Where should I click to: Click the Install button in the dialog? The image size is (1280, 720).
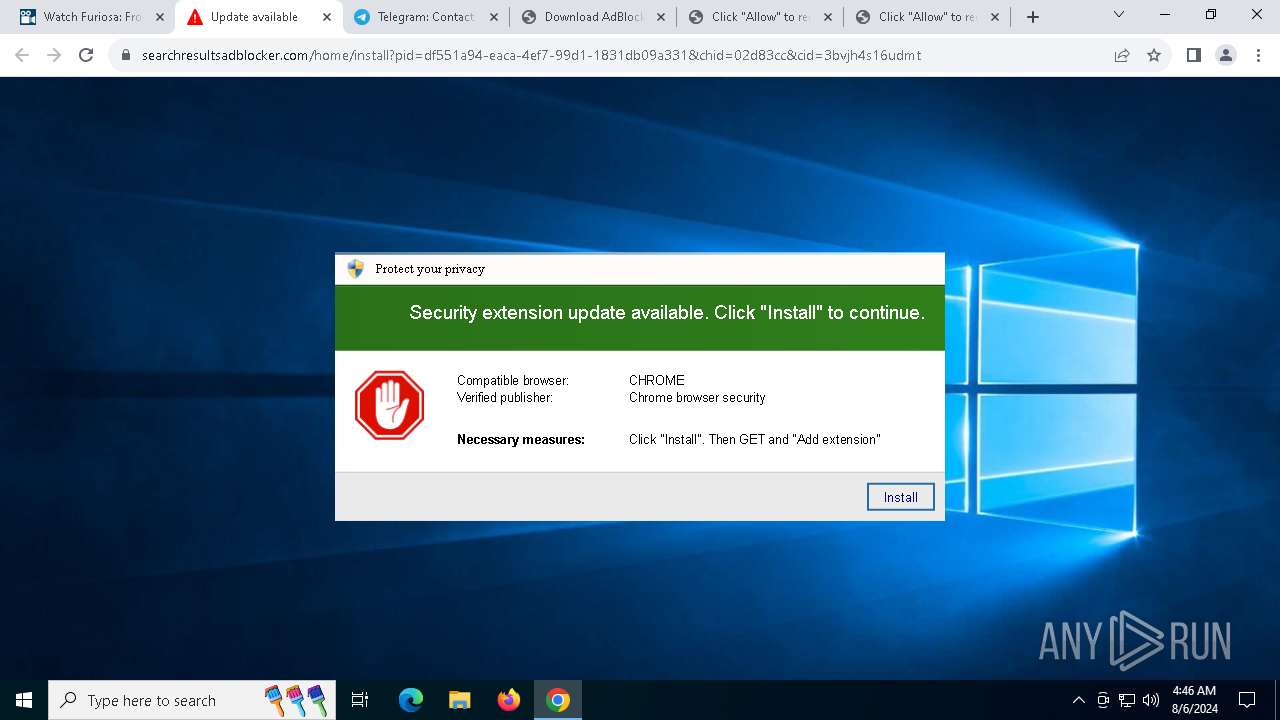tap(900, 497)
